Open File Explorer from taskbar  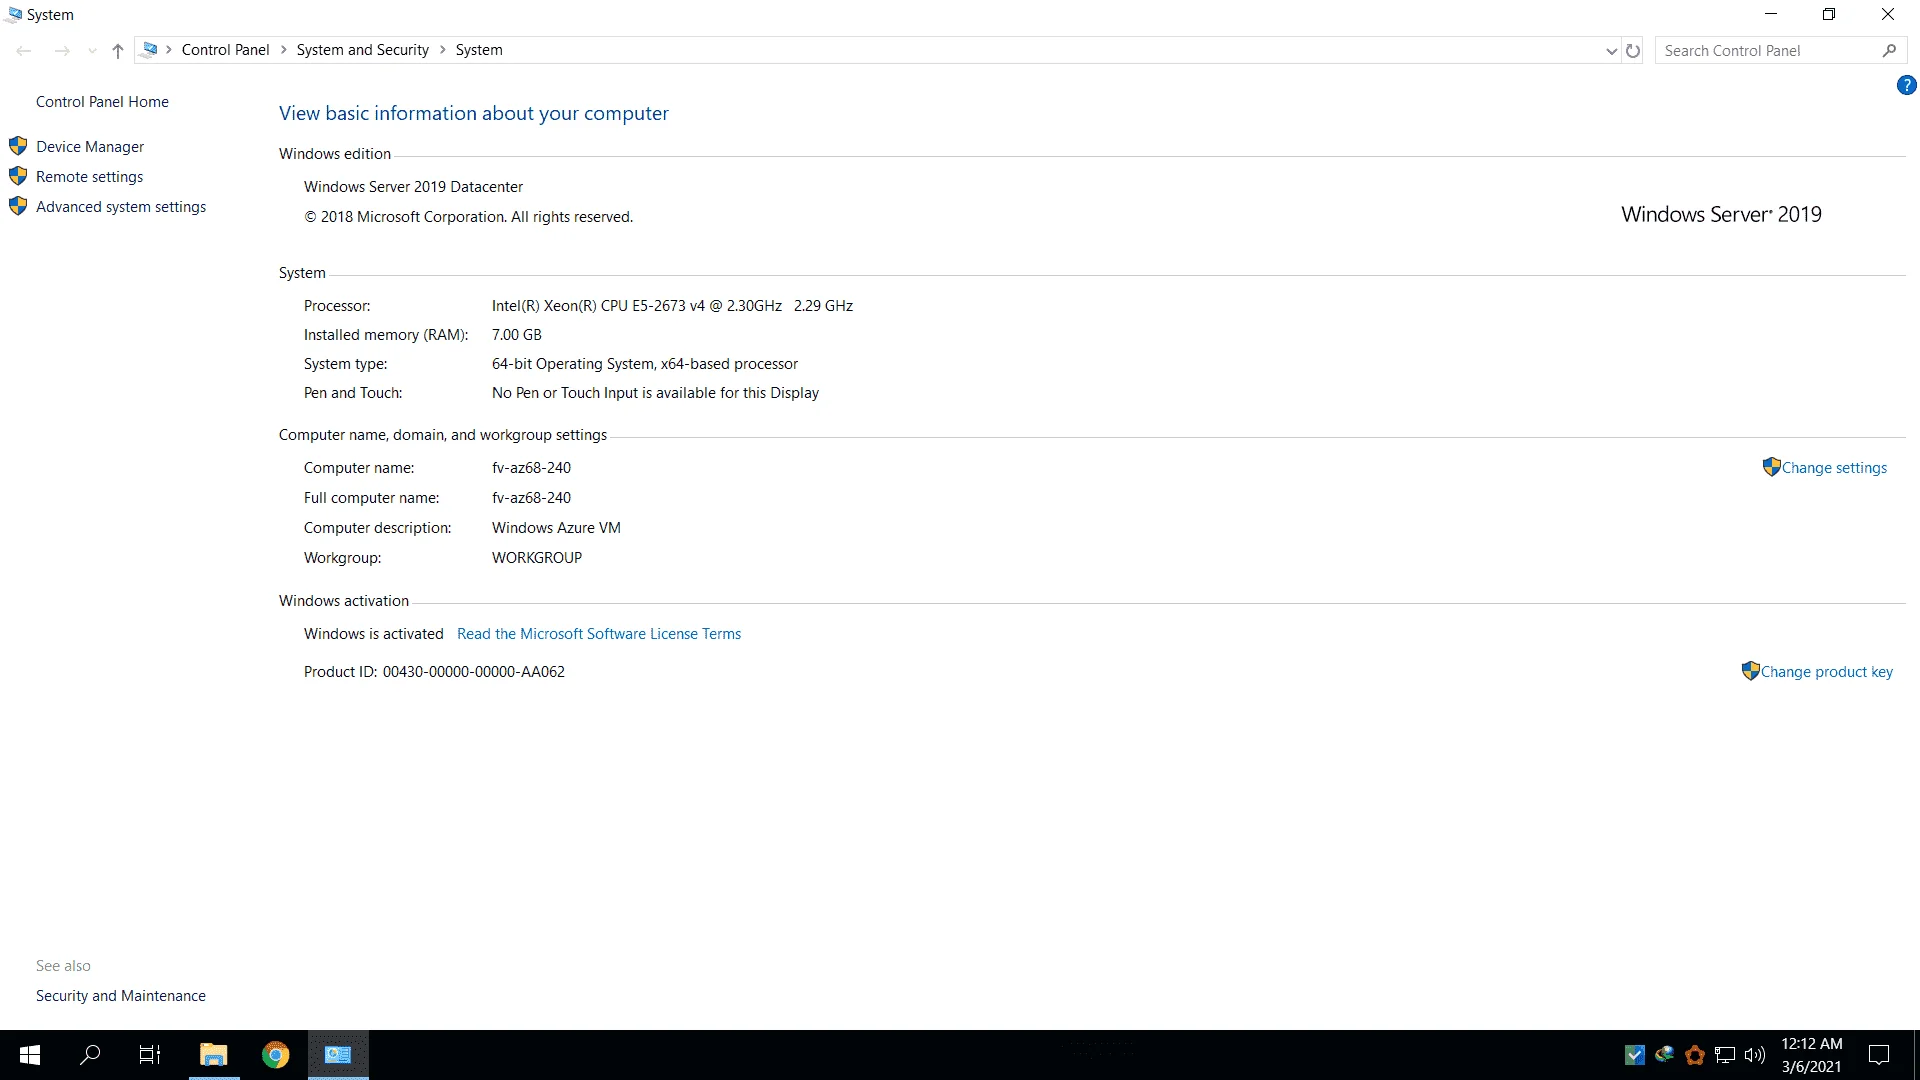click(x=214, y=1055)
